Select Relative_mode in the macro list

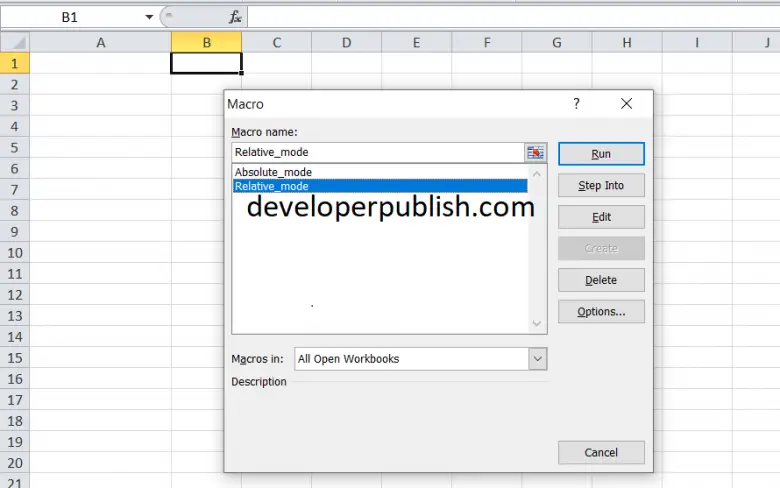click(x=272, y=186)
